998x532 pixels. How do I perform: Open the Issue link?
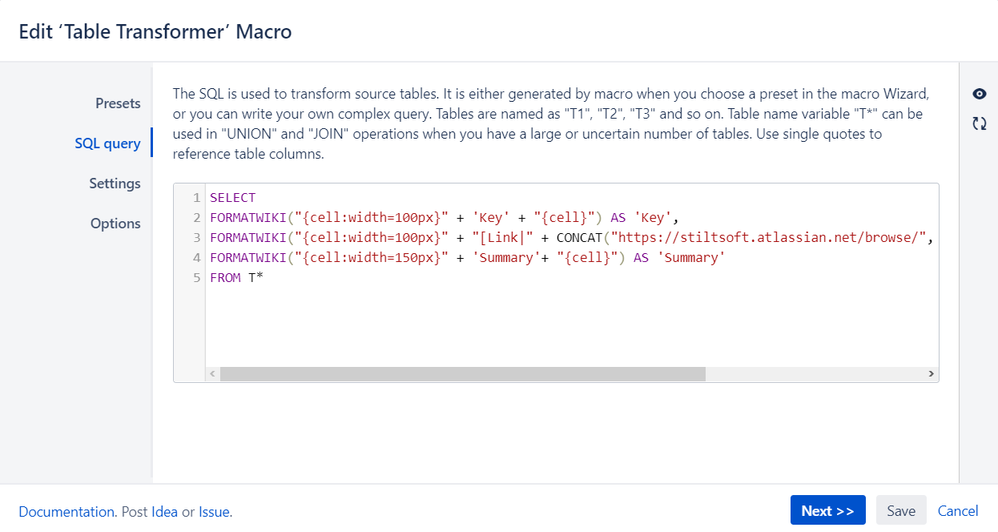pos(214,512)
